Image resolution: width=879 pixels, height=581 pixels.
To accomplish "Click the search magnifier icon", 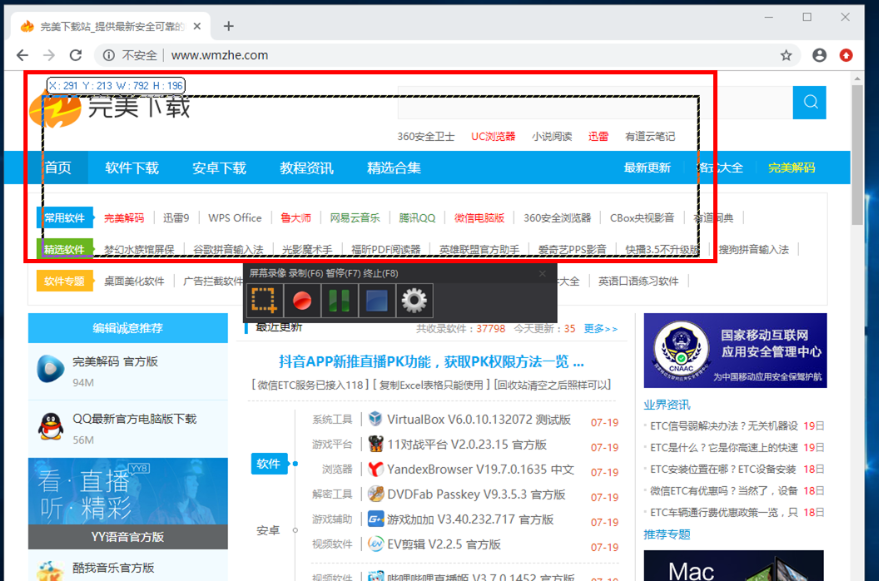I will [x=810, y=102].
